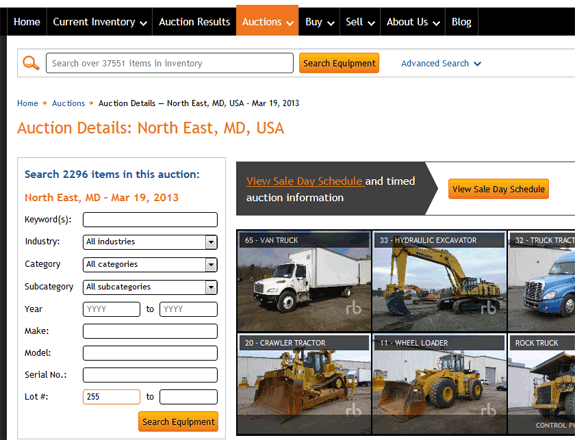575x440 pixels.
Task: Click the Lot # from field with 255
Action: tap(111, 397)
